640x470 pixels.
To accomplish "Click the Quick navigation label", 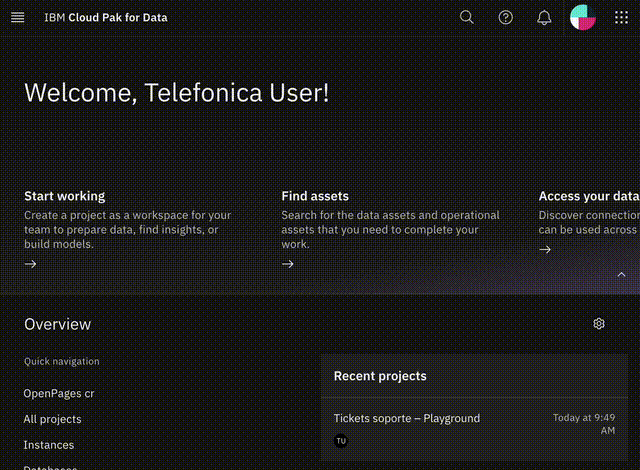I will pyautogui.click(x=62, y=361).
